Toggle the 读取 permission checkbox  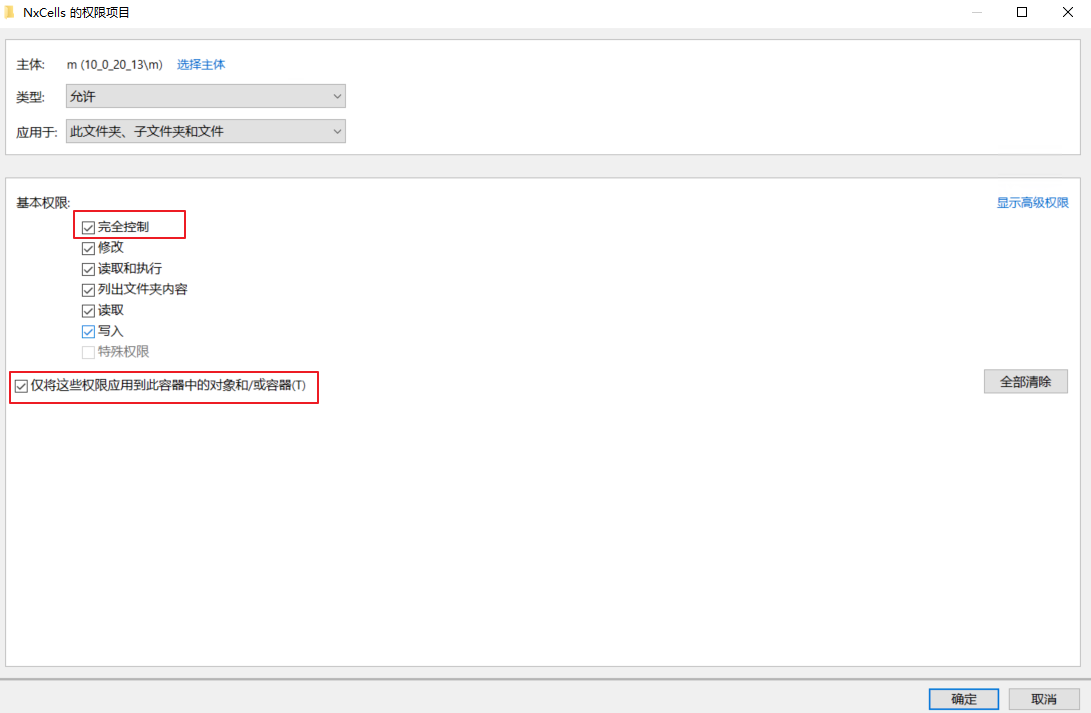click(x=88, y=311)
